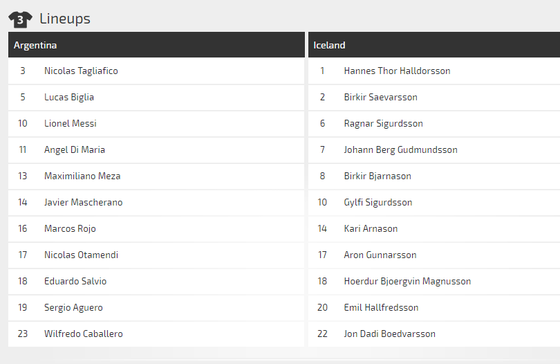The image size is (560, 364).
Task: Click the Lineups section heading
Action: [65, 19]
